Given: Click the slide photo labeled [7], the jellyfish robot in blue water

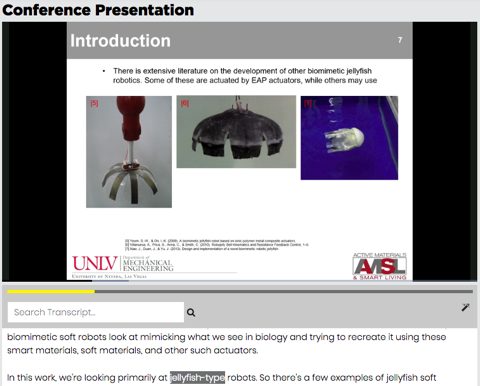Looking at the screenshot, I should click(349, 138).
